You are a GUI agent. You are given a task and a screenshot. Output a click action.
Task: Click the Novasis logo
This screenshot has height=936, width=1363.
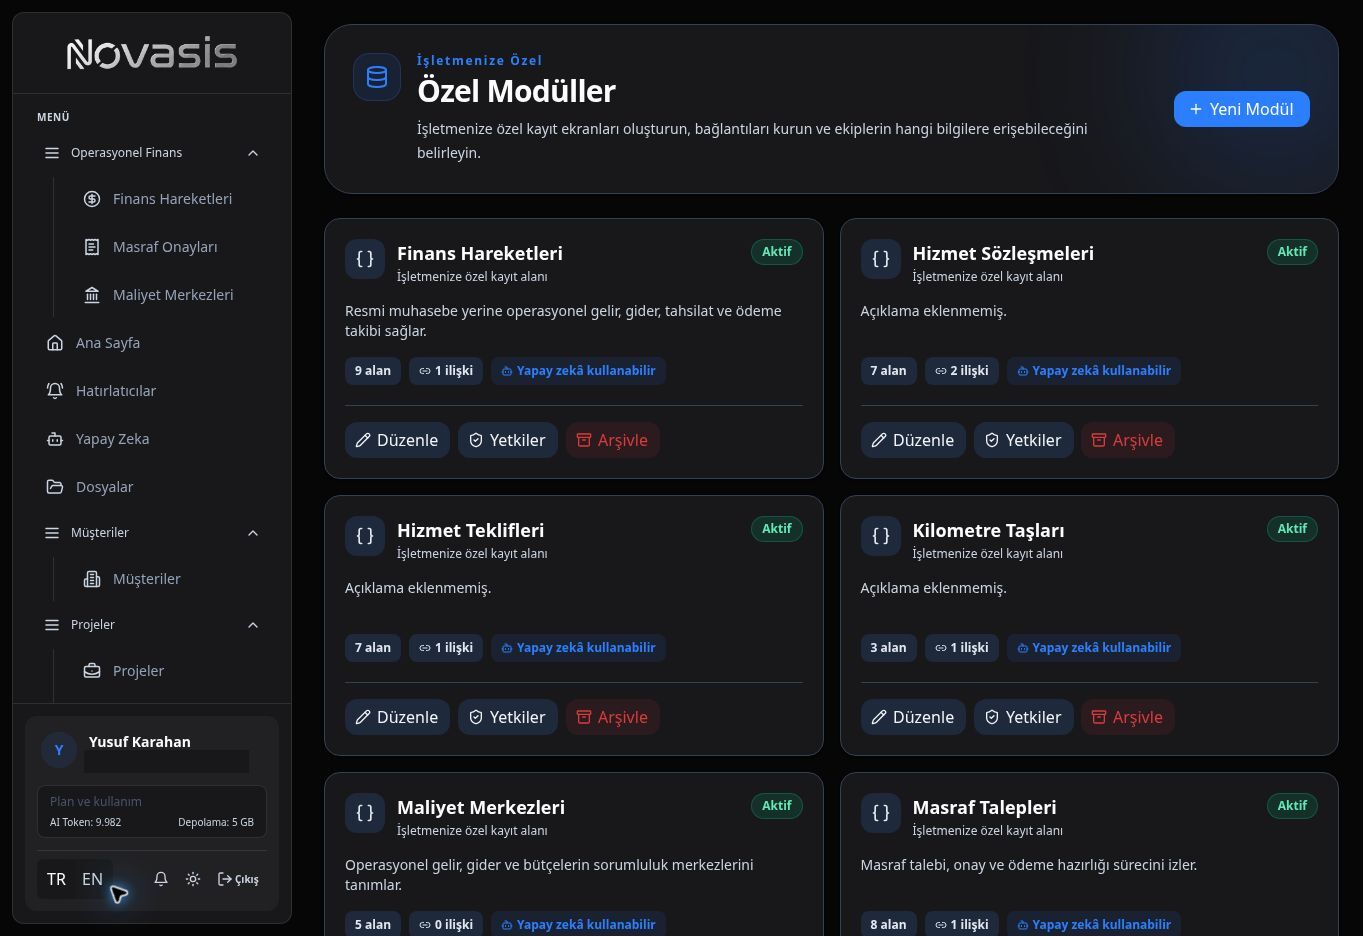[x=152, y=53]
